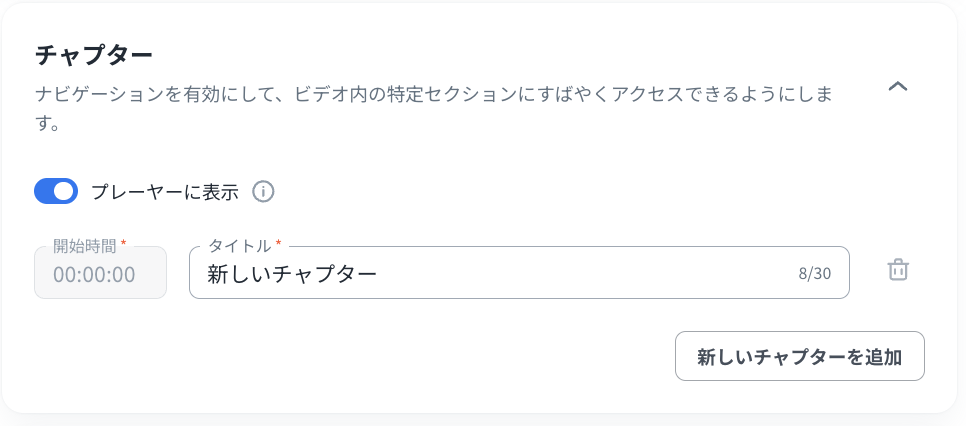This screenshot has height=426, width=966.
Task: Click the 開始時間 field showing 00:00:00
Action: pyautogui.click(x=100, y=273)
